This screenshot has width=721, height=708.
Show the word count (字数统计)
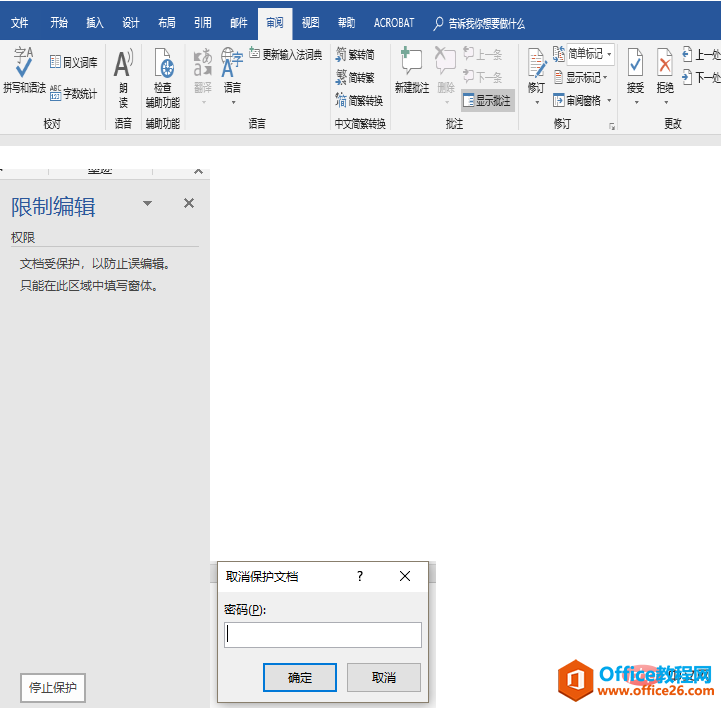pyautogui.click(x=74, y=93)
